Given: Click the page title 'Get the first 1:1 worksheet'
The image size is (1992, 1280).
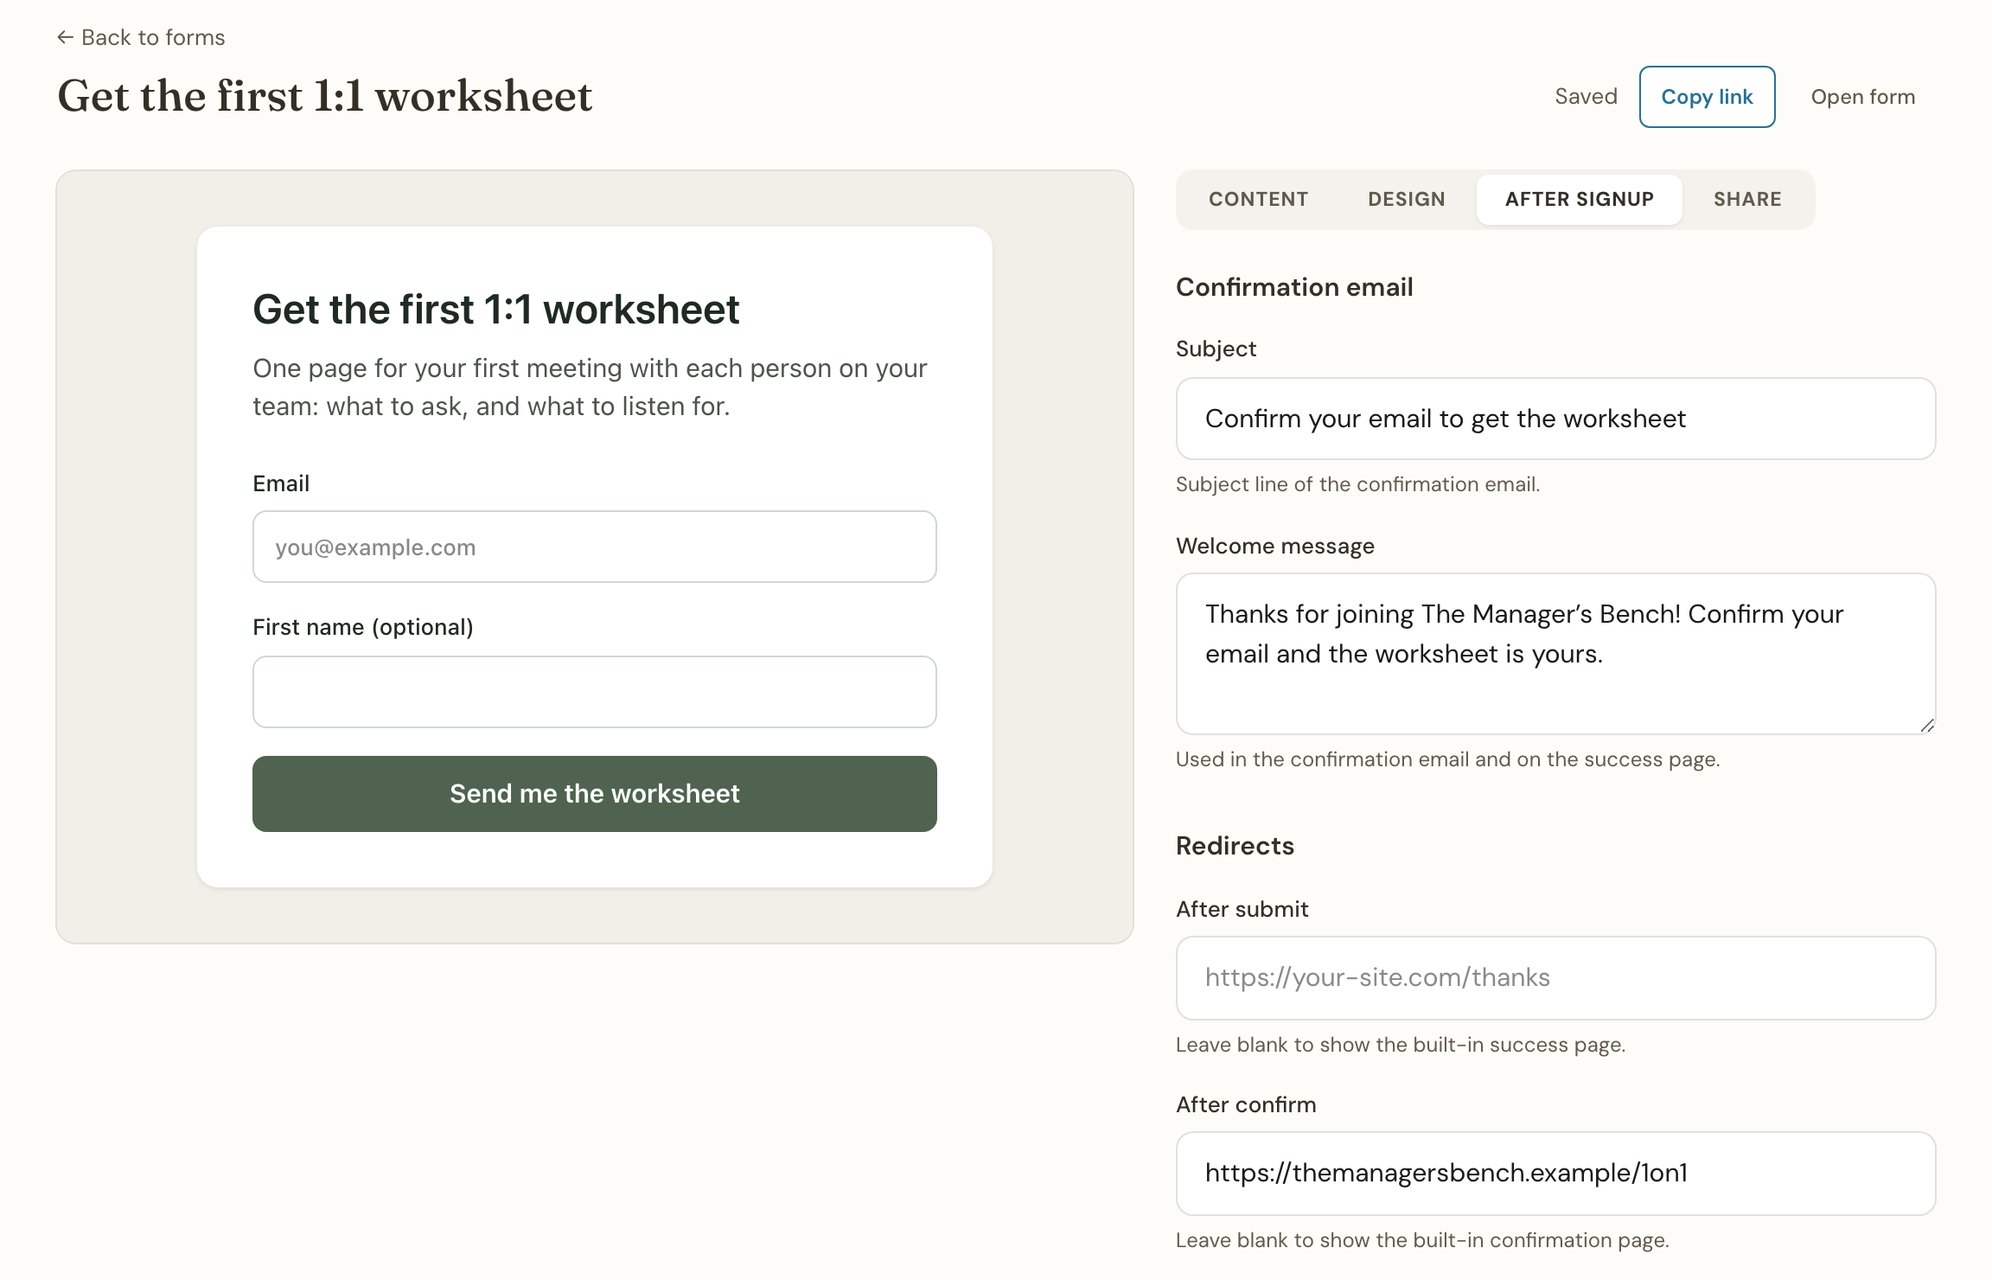Looking at the screenshot, I should click(x=325, y=97).
